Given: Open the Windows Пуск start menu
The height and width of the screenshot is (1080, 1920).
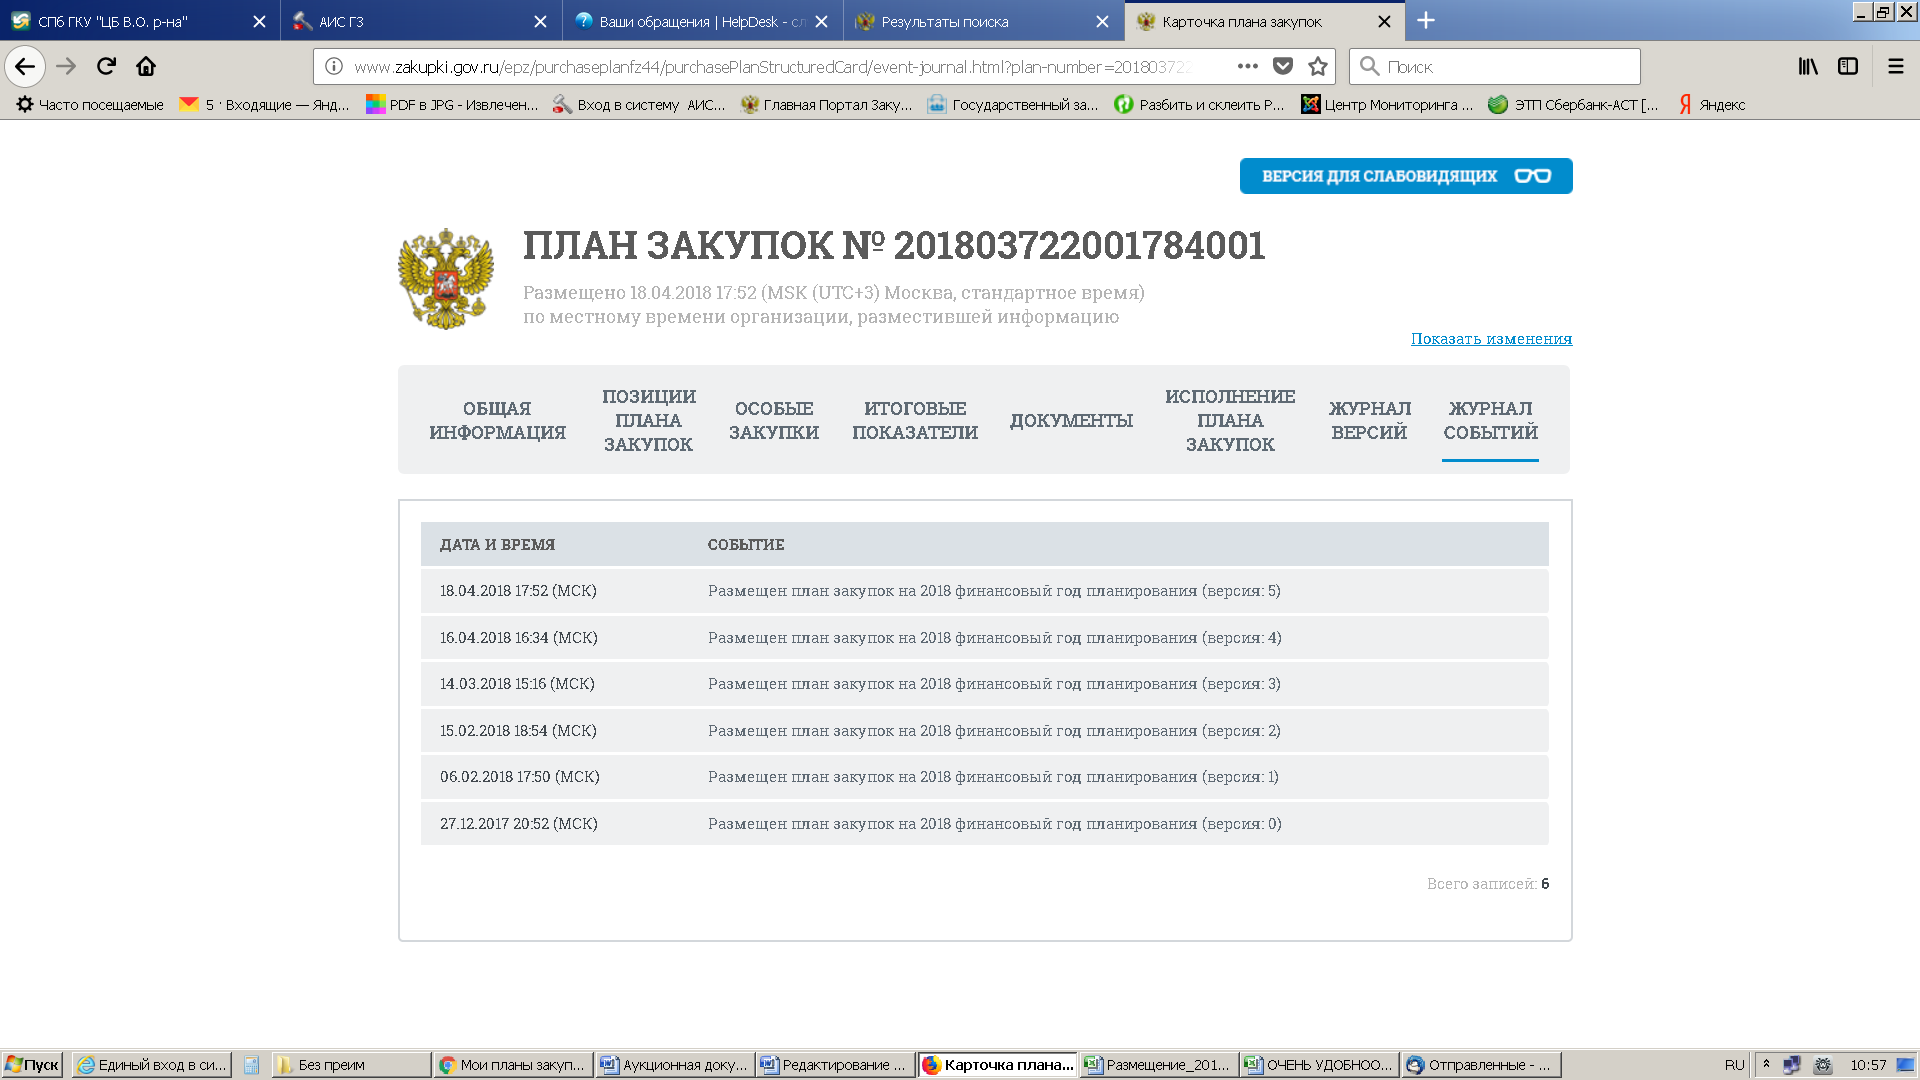Looking at the screenshot, I should click(x=32, y=1065).
